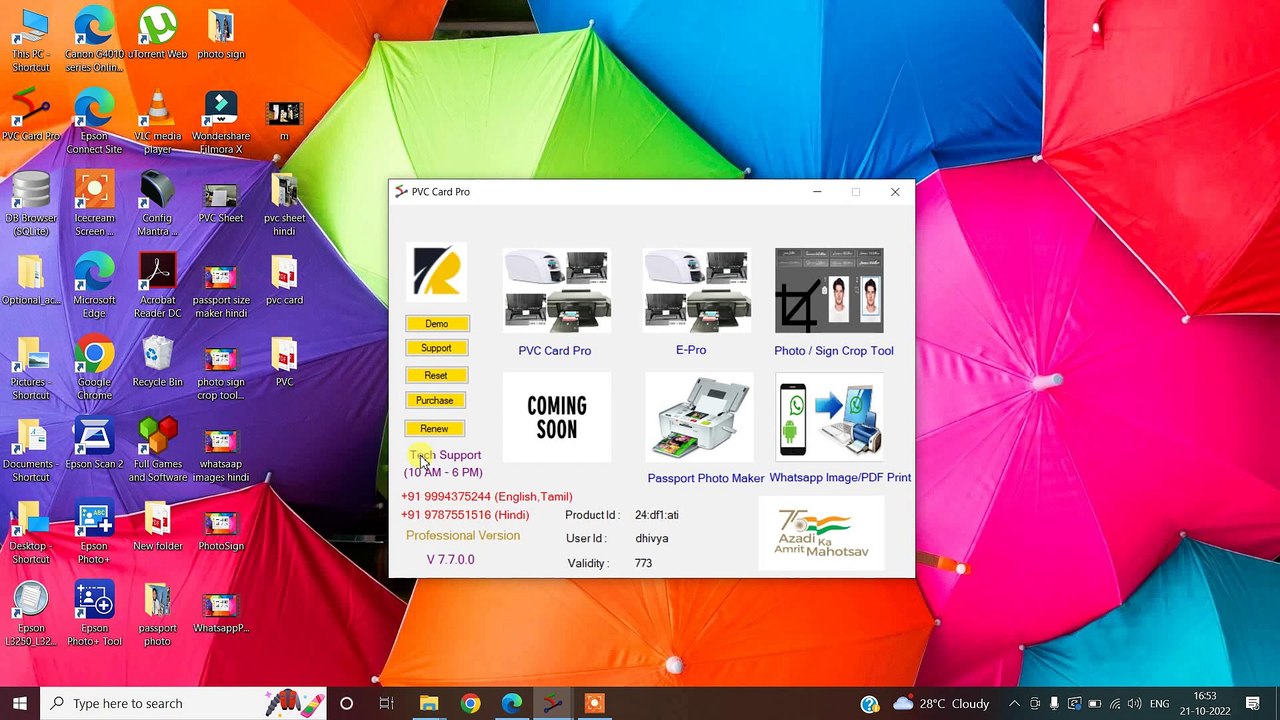Click the phone number +91 9994375244 (English,Tamil)
This screenshot has width=1280, height=720.
[487, 497]
